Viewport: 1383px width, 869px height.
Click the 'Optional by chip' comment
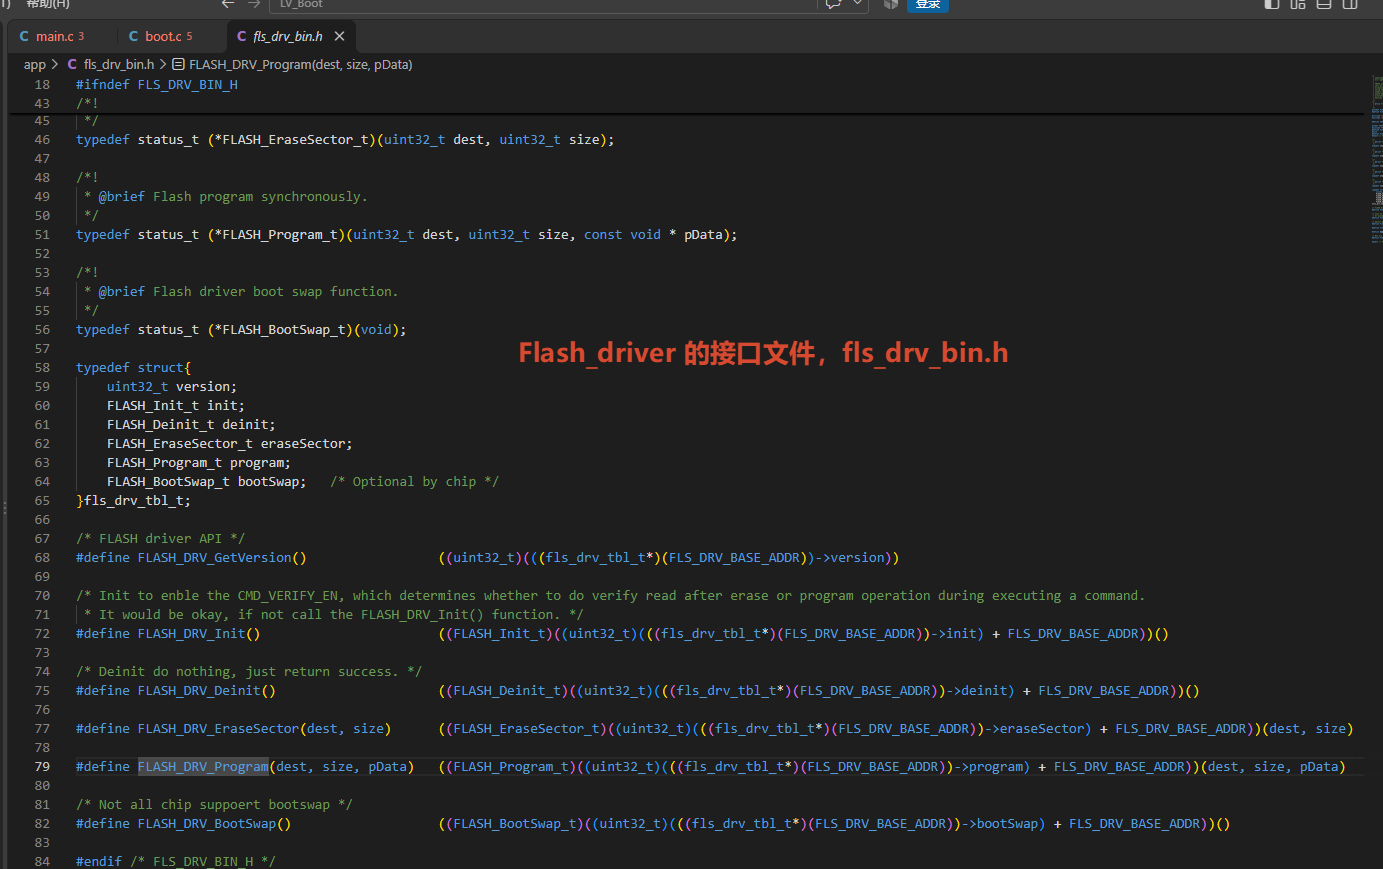(414, 482)
